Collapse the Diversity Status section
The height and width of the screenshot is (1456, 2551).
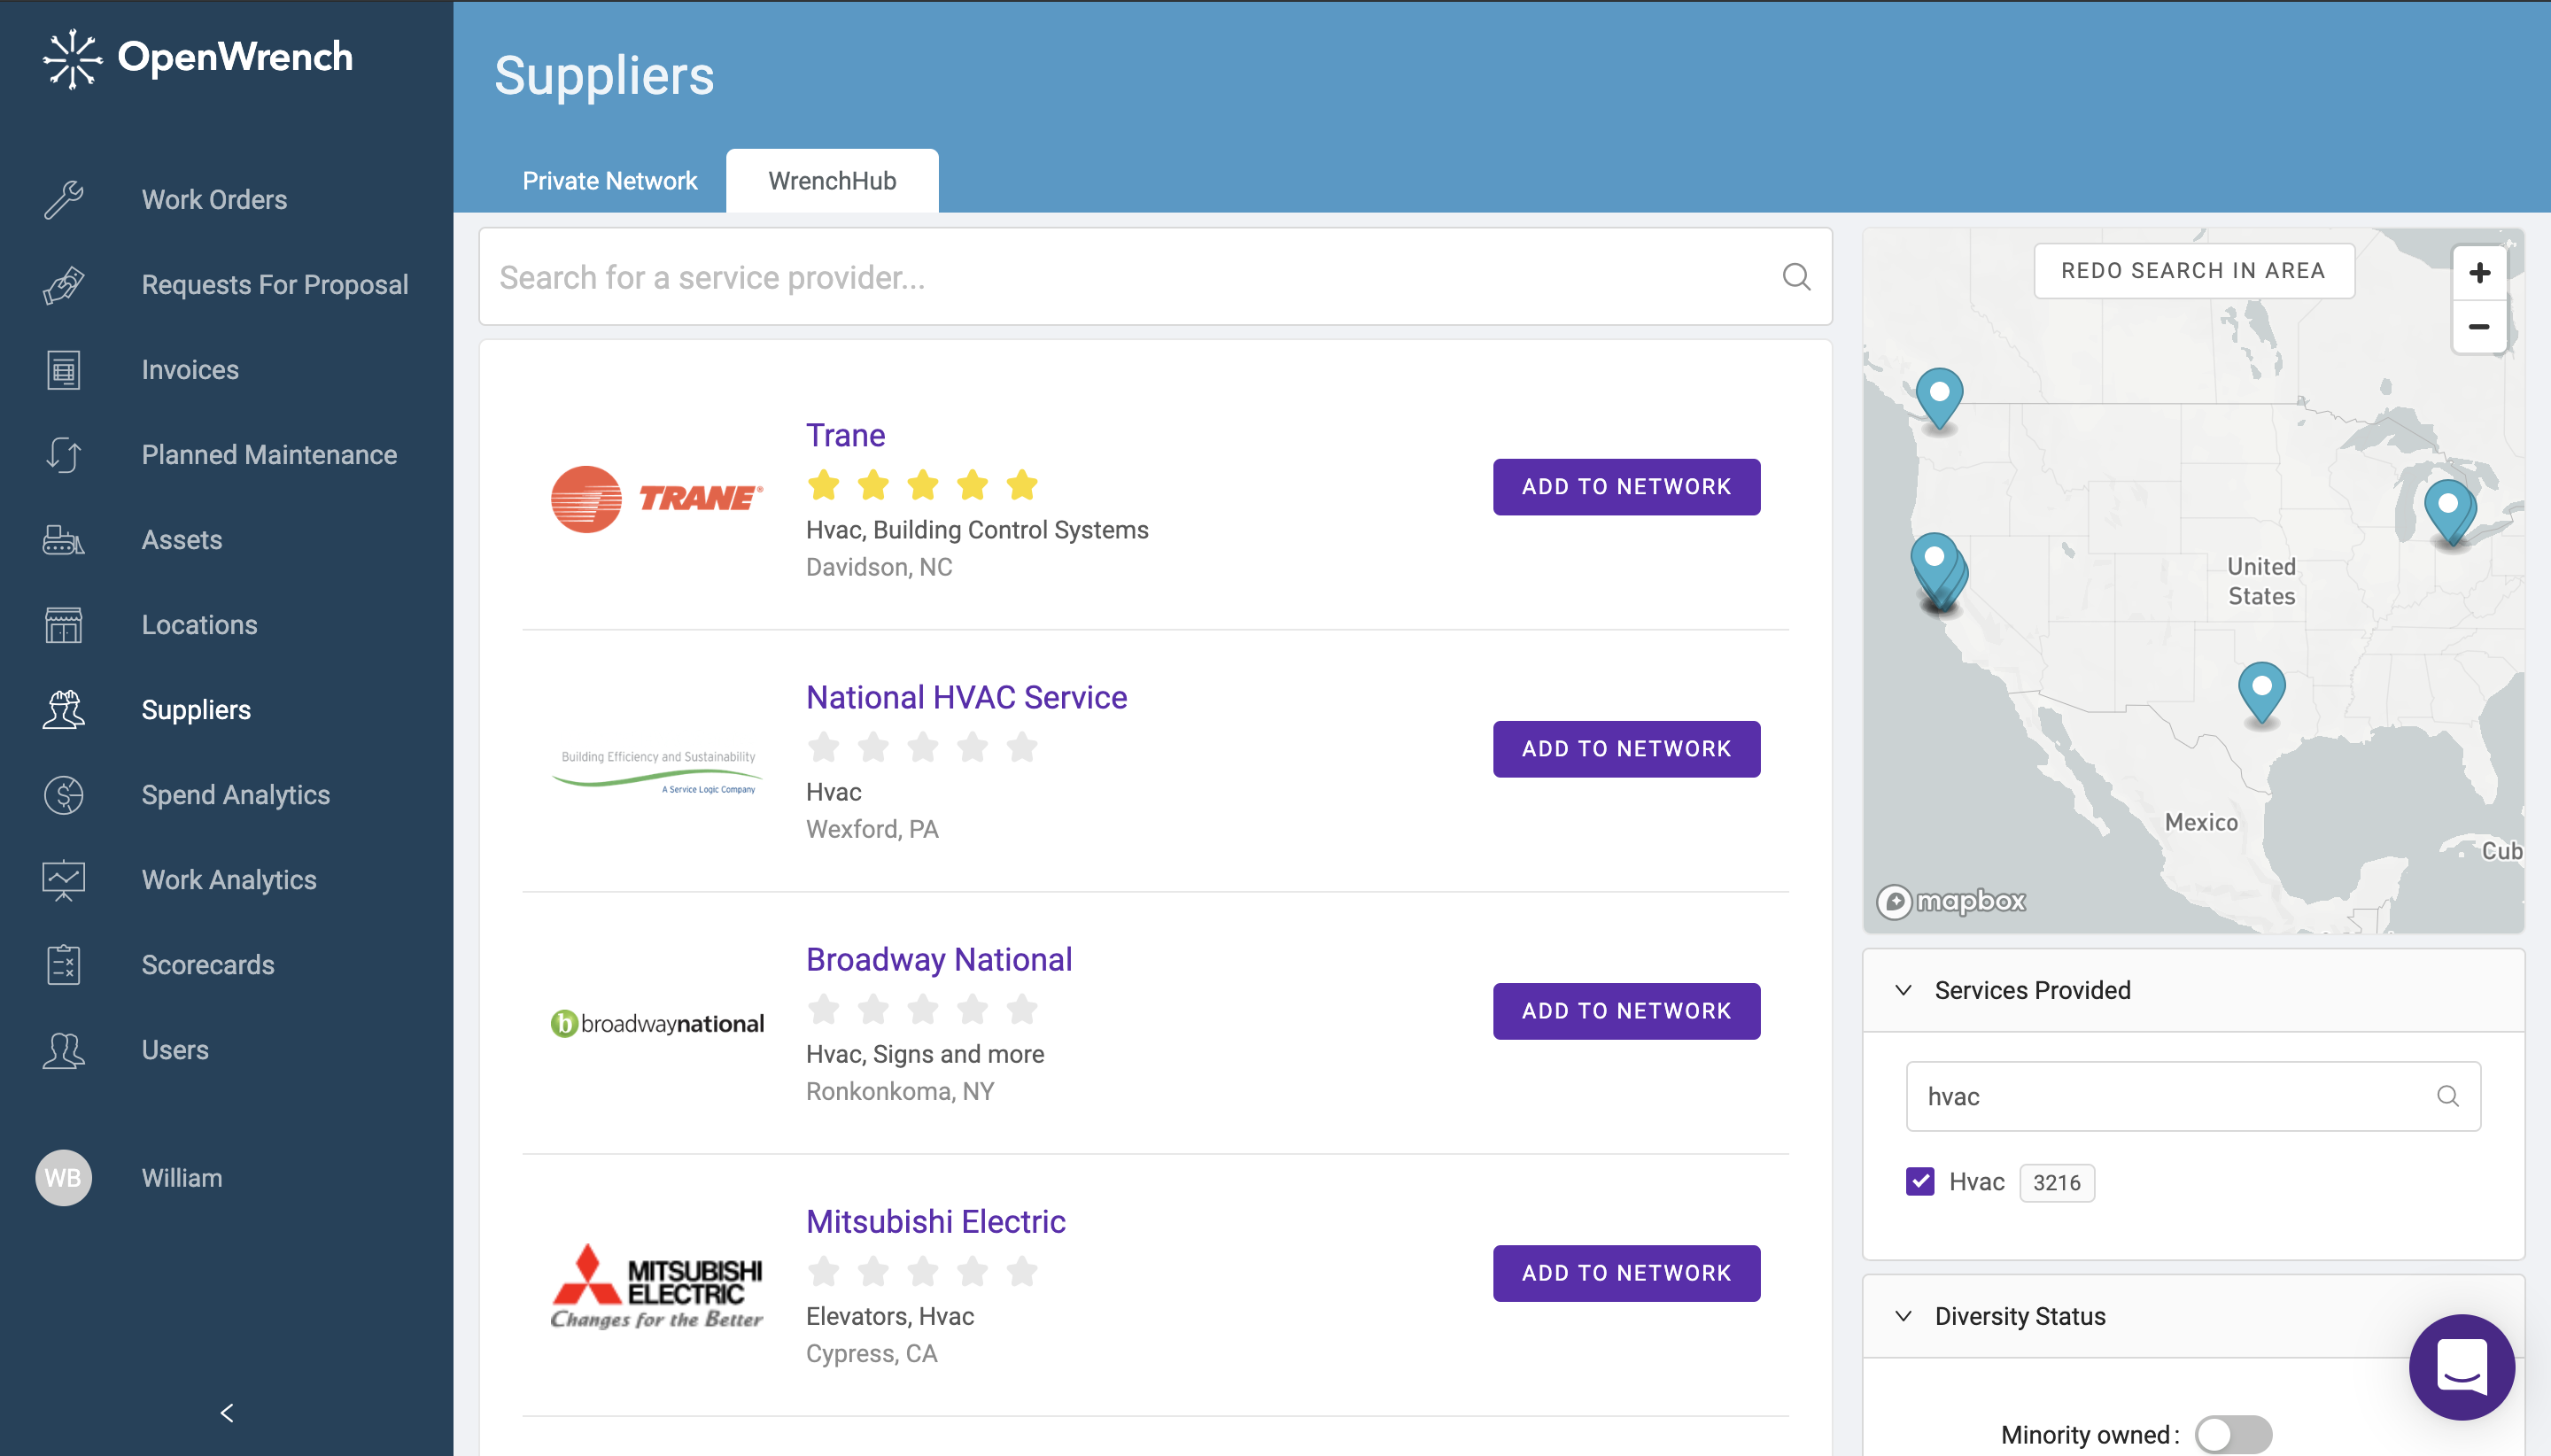(1904, 1316)
